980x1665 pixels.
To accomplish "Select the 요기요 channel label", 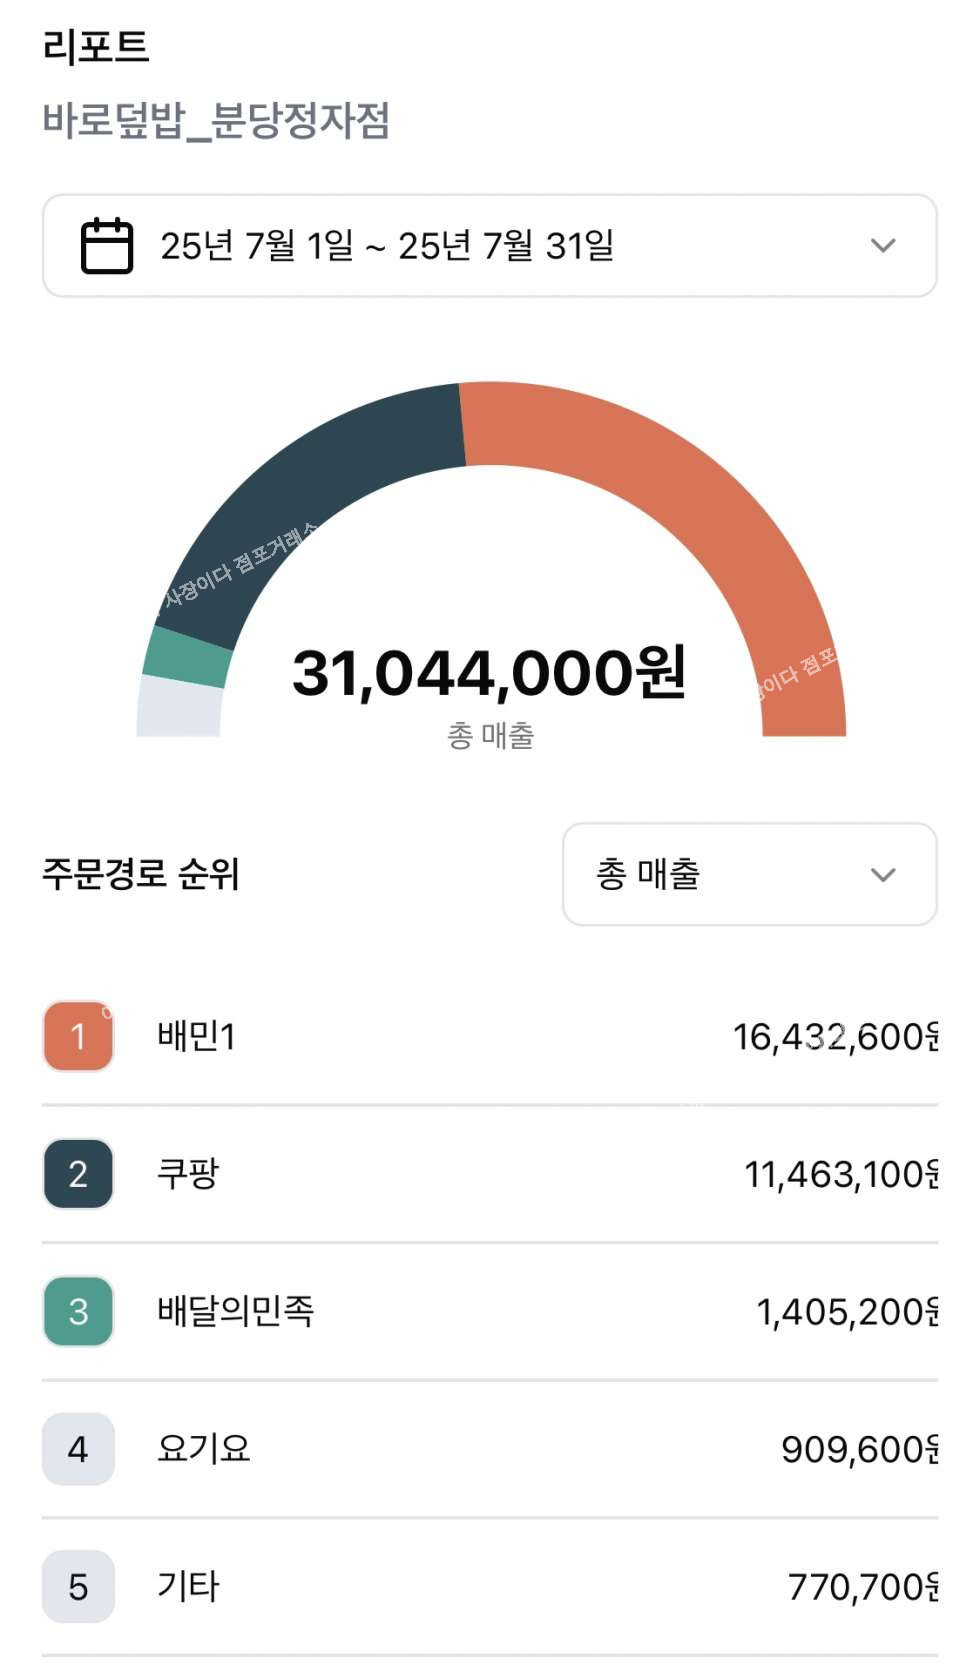I will (203, 1449).
